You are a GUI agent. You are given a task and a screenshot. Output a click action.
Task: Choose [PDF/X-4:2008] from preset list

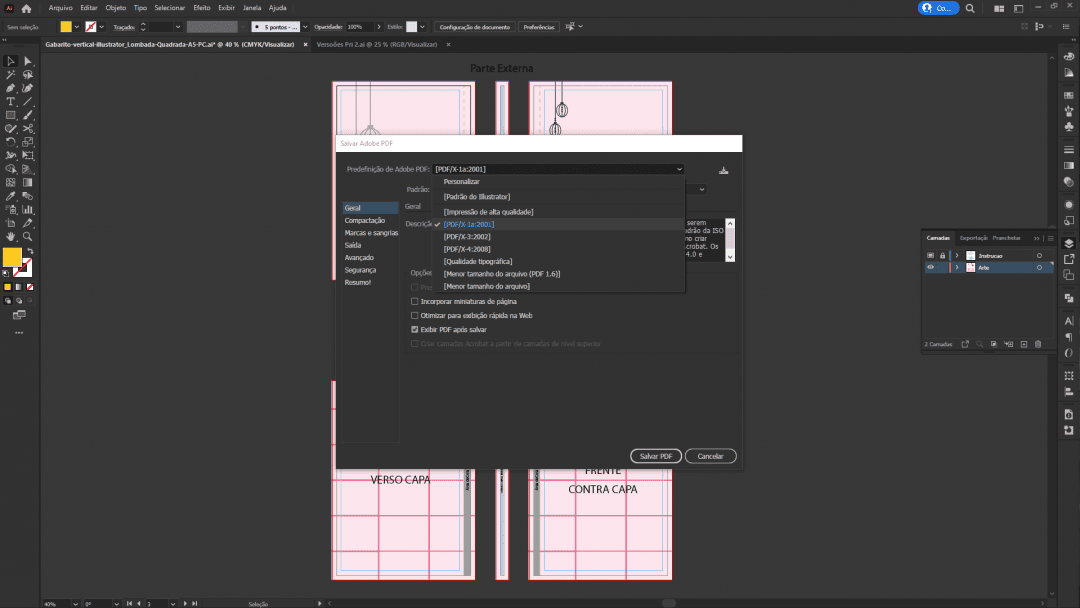pyautogui.click(x=467, y=249)
